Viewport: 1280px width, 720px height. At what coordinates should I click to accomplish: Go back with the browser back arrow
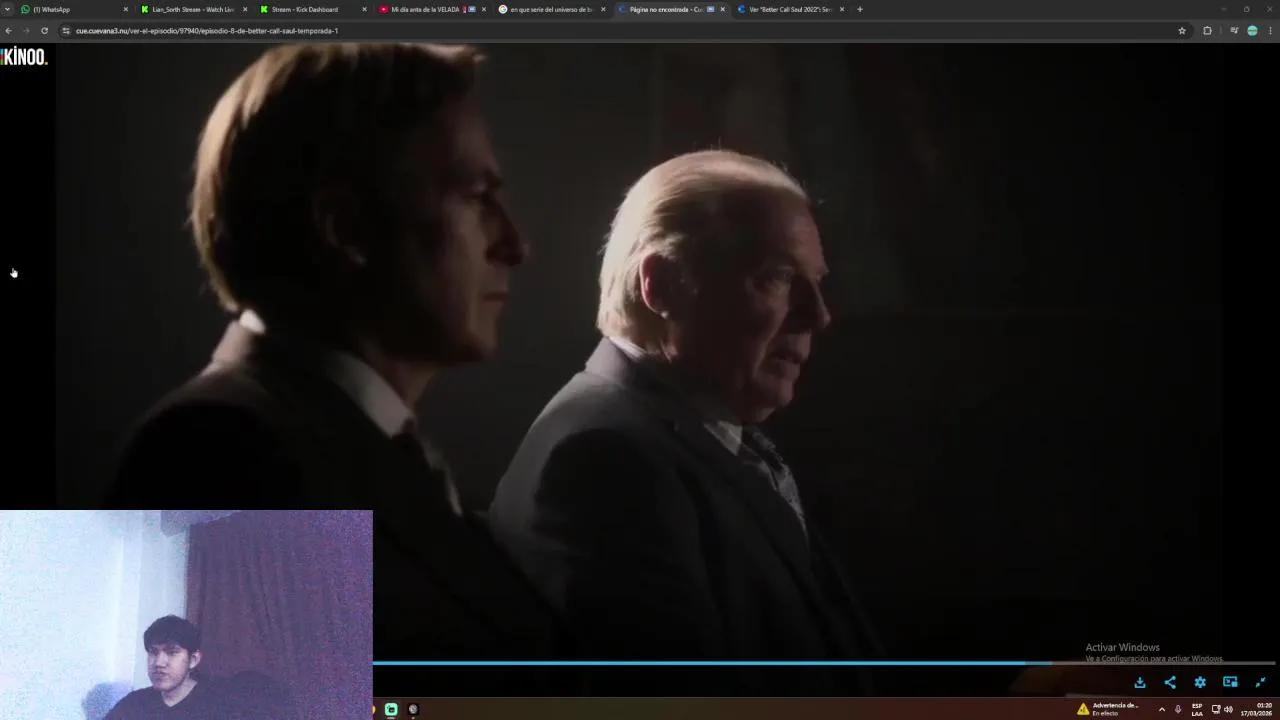(x=8, y=31)
